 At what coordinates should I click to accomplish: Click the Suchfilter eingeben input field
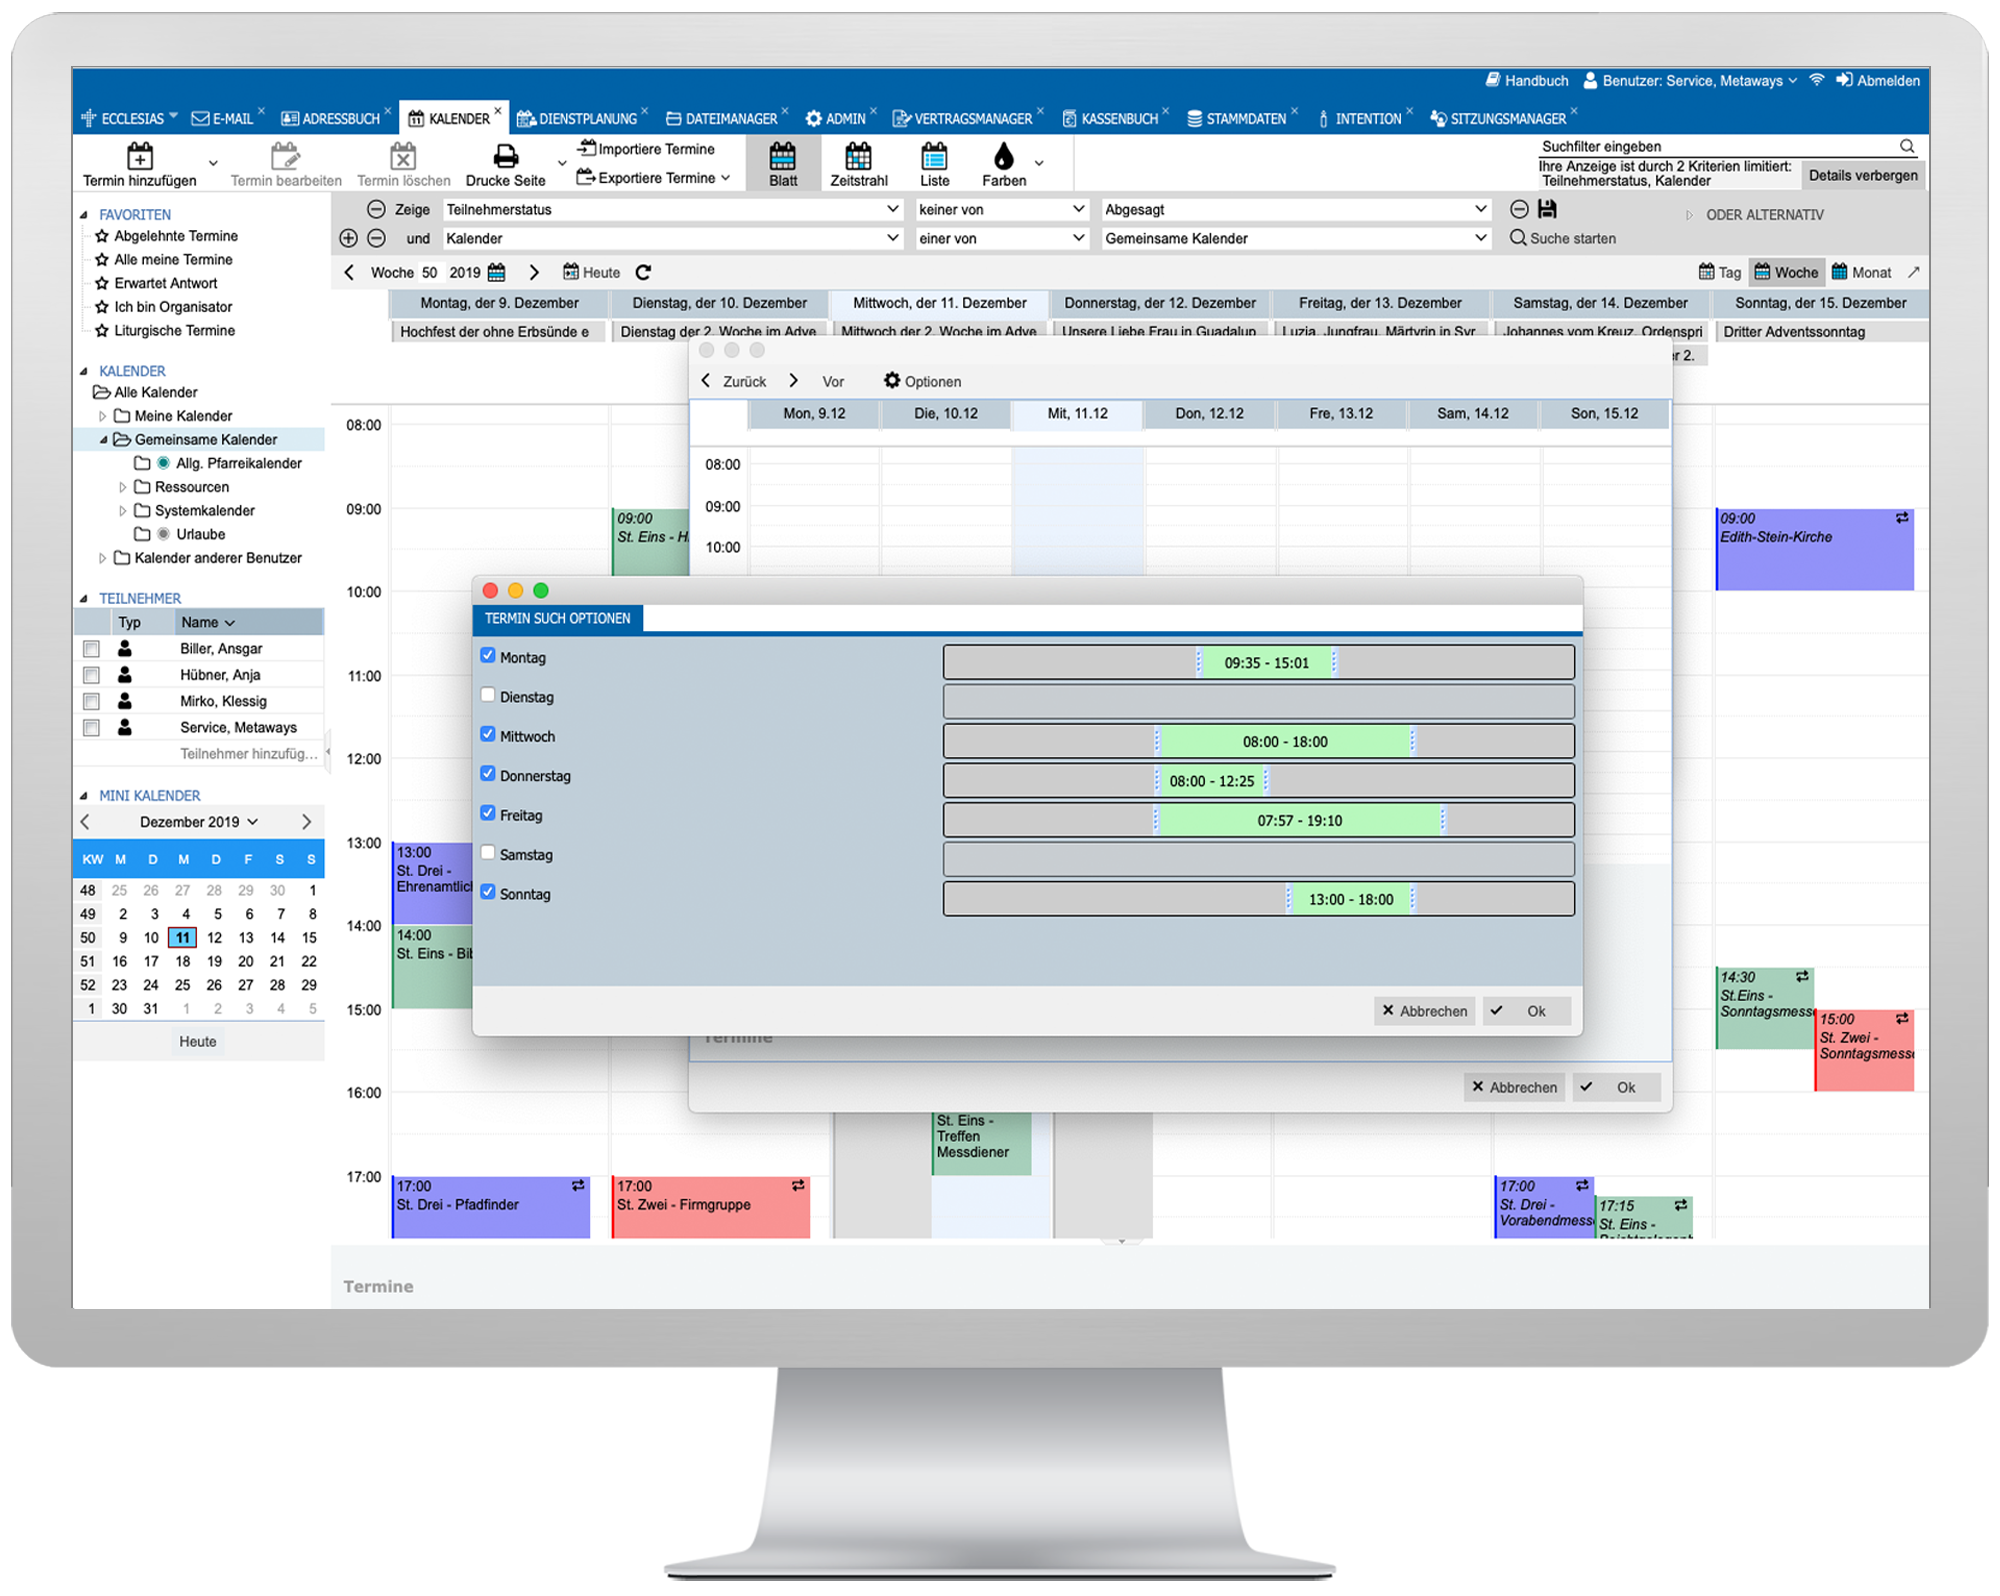tap(1718, 146)
